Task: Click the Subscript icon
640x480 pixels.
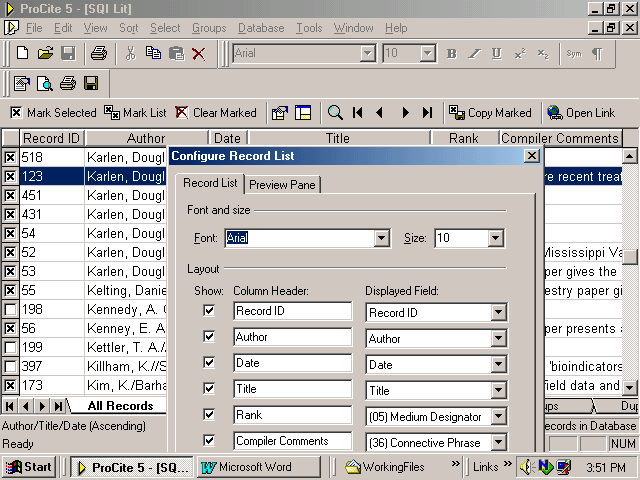Action: click(543, 53)
